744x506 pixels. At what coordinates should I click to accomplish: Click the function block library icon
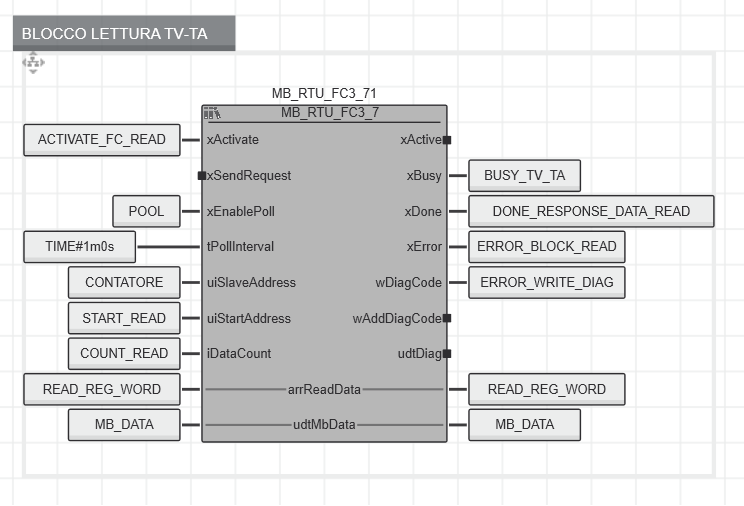tap(212, 113)
